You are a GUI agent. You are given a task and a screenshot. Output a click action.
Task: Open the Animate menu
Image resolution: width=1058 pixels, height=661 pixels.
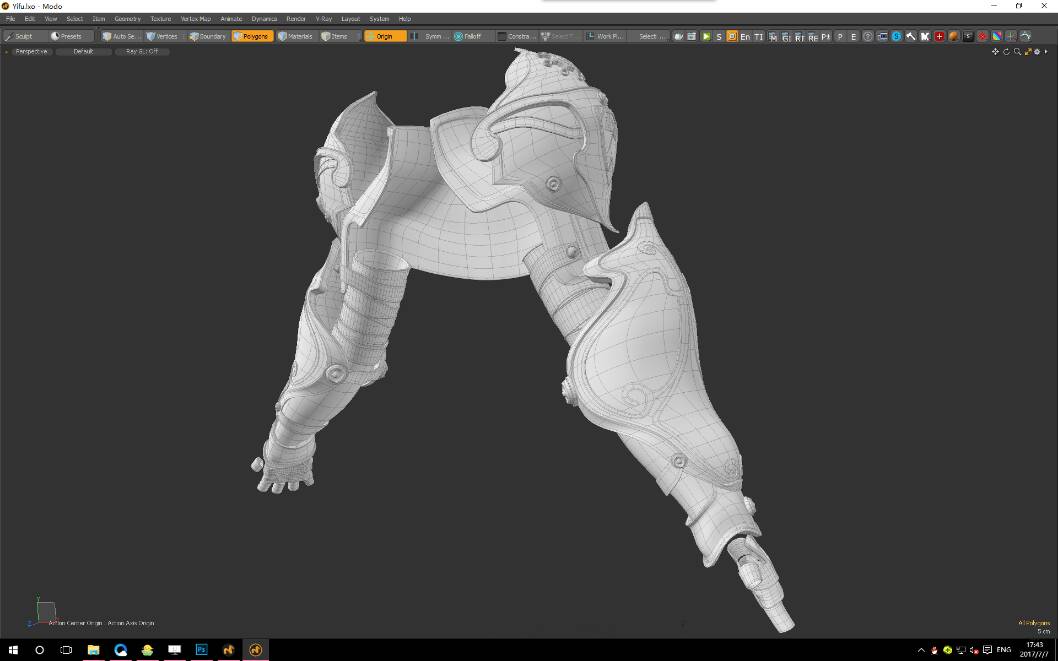point(231,19)
